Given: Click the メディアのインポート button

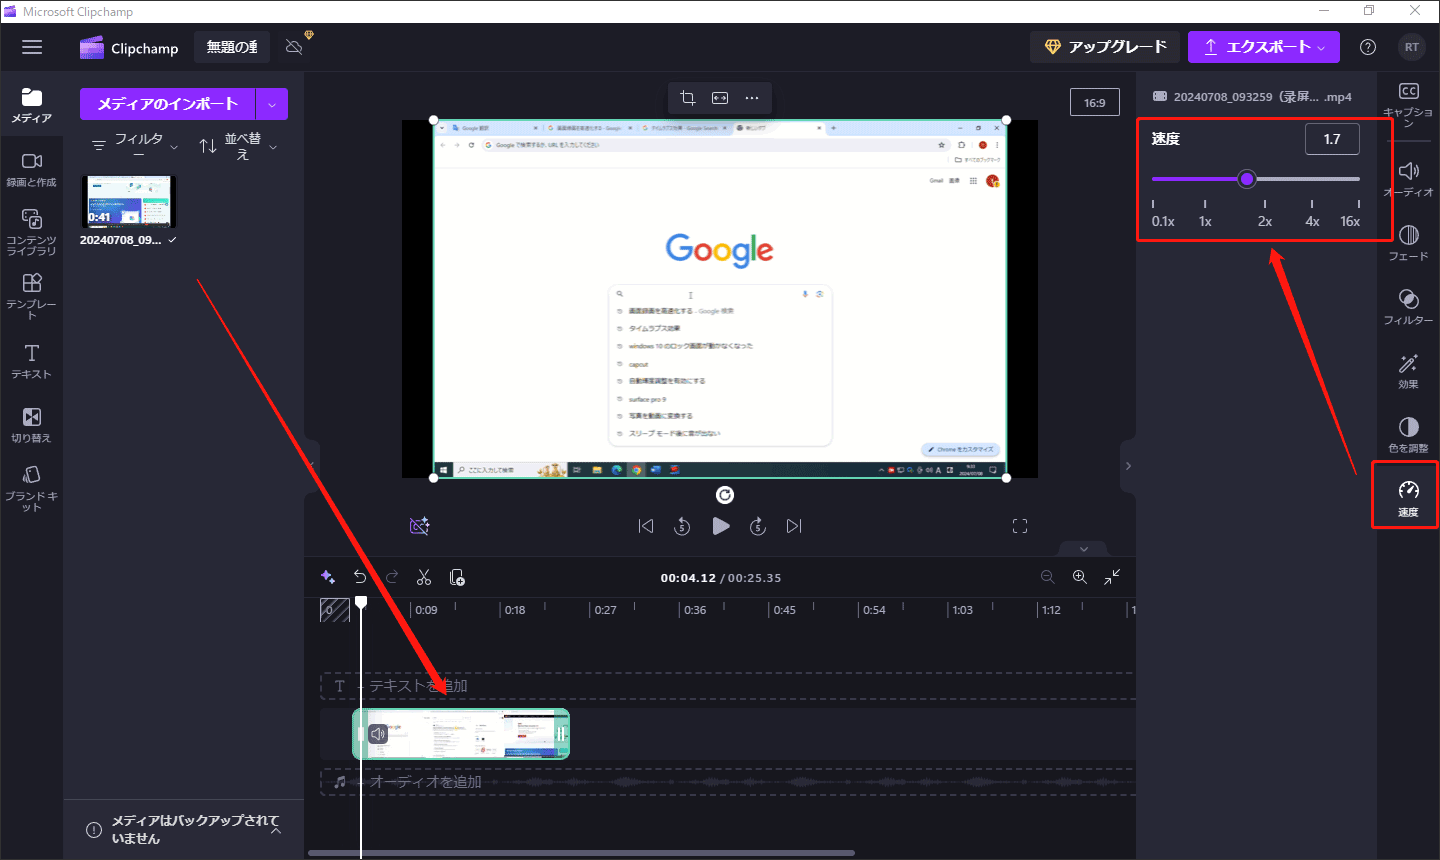Looking at the screenshot, I should (x=168, y=104).
